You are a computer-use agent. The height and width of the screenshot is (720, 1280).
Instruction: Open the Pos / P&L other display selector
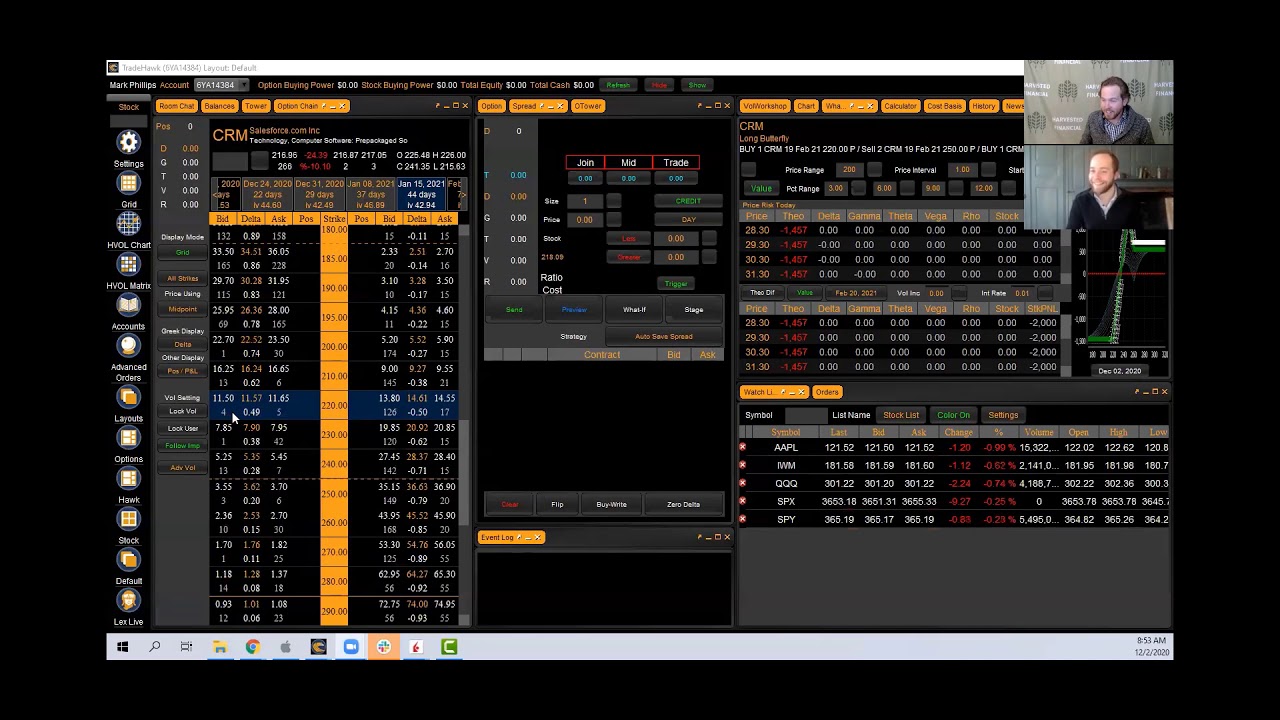(182, 371)
